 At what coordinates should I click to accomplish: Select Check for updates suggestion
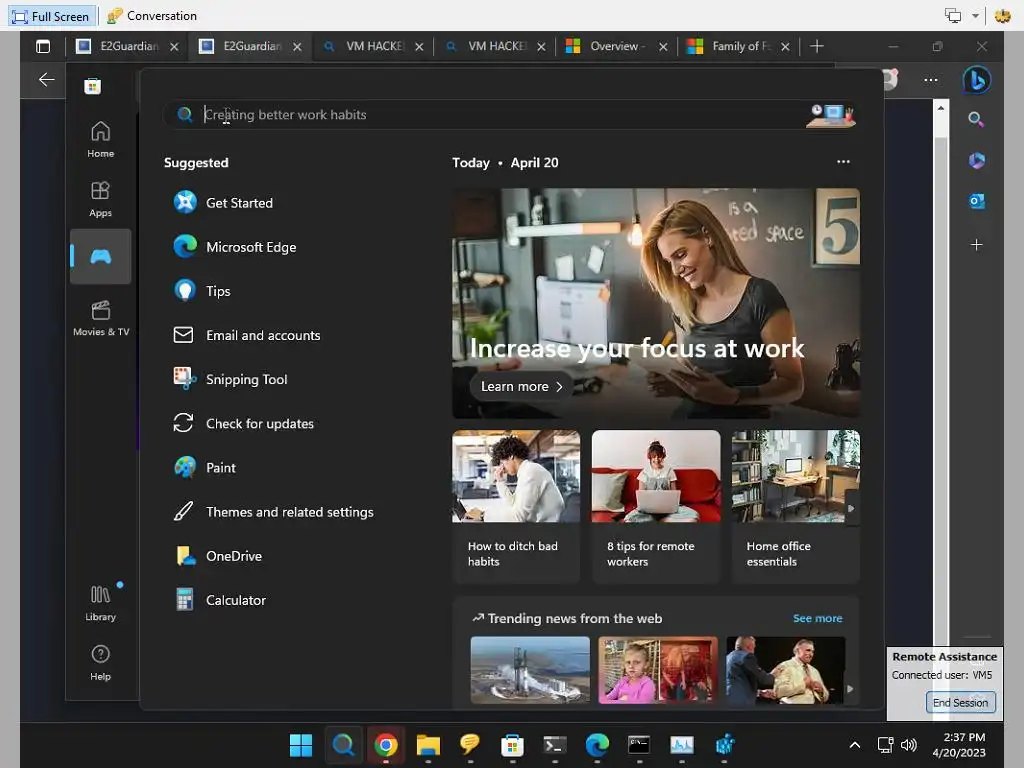pos(244,424)
